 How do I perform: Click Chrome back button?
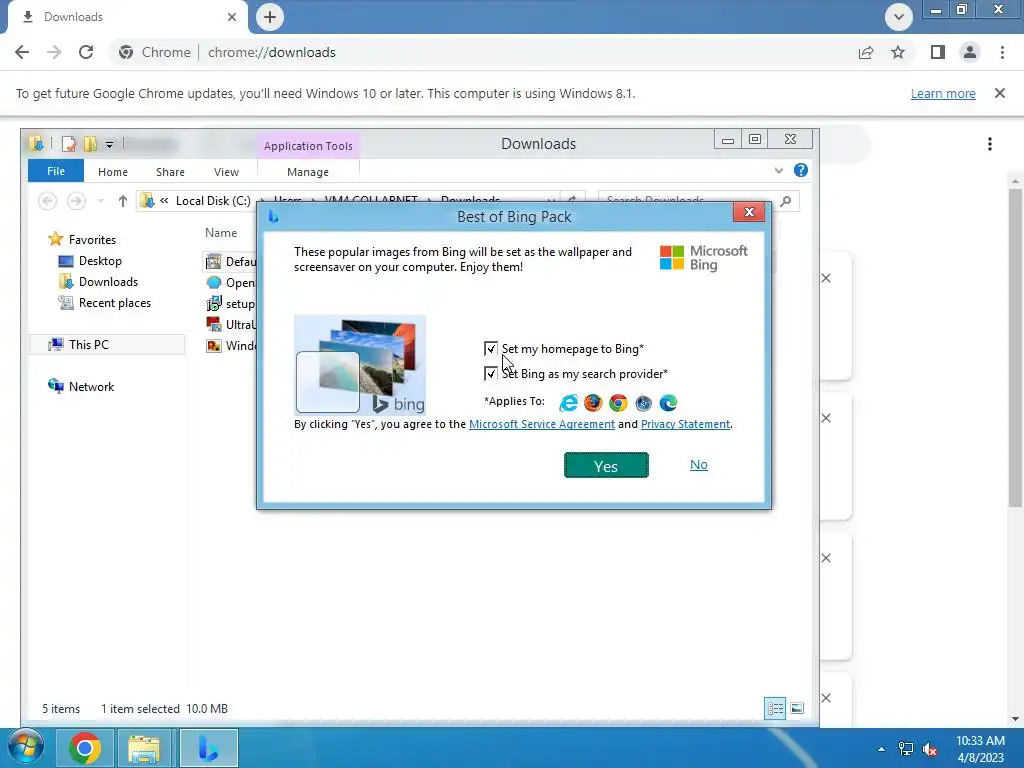[x=22, y=52]
